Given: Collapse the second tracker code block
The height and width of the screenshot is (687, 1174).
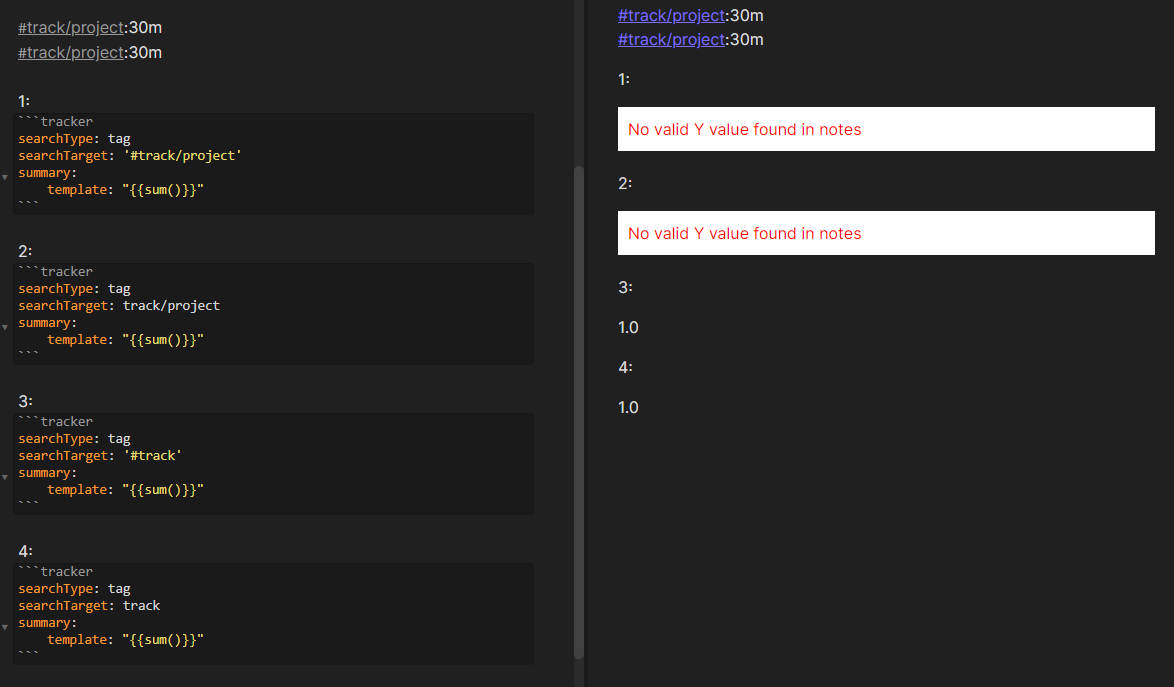Looking at the screenshot, I should point(4,326).
